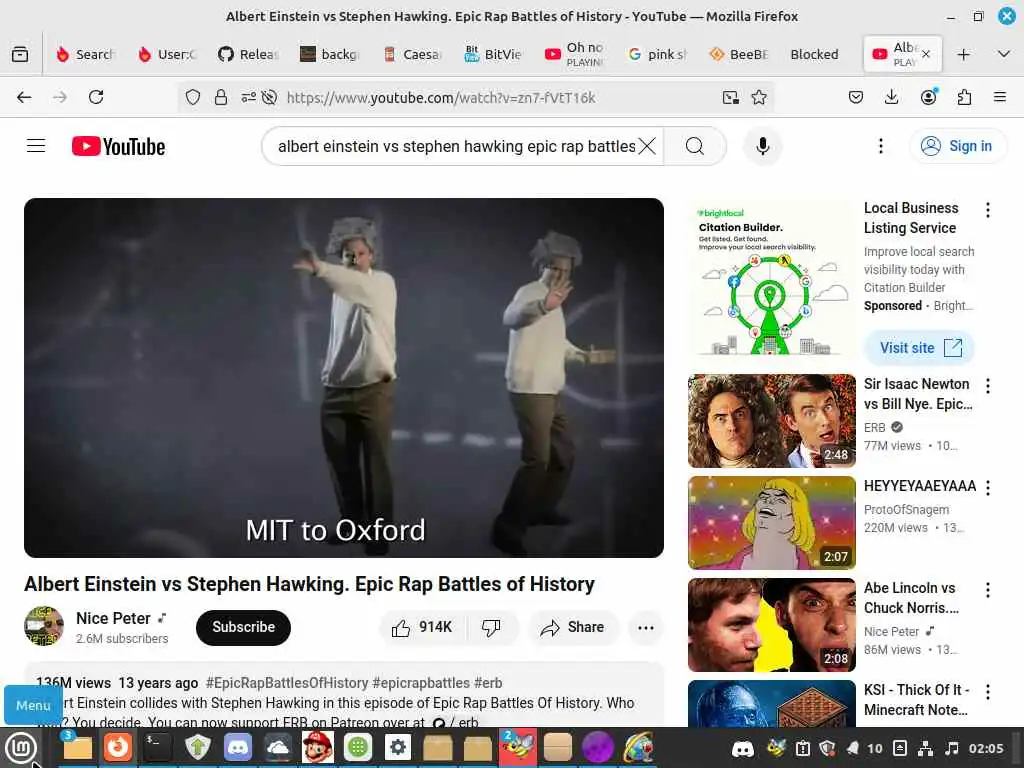Click the YouTube search magnifier button
This screenshot has width=1024, height=768.
pos(695,146)
